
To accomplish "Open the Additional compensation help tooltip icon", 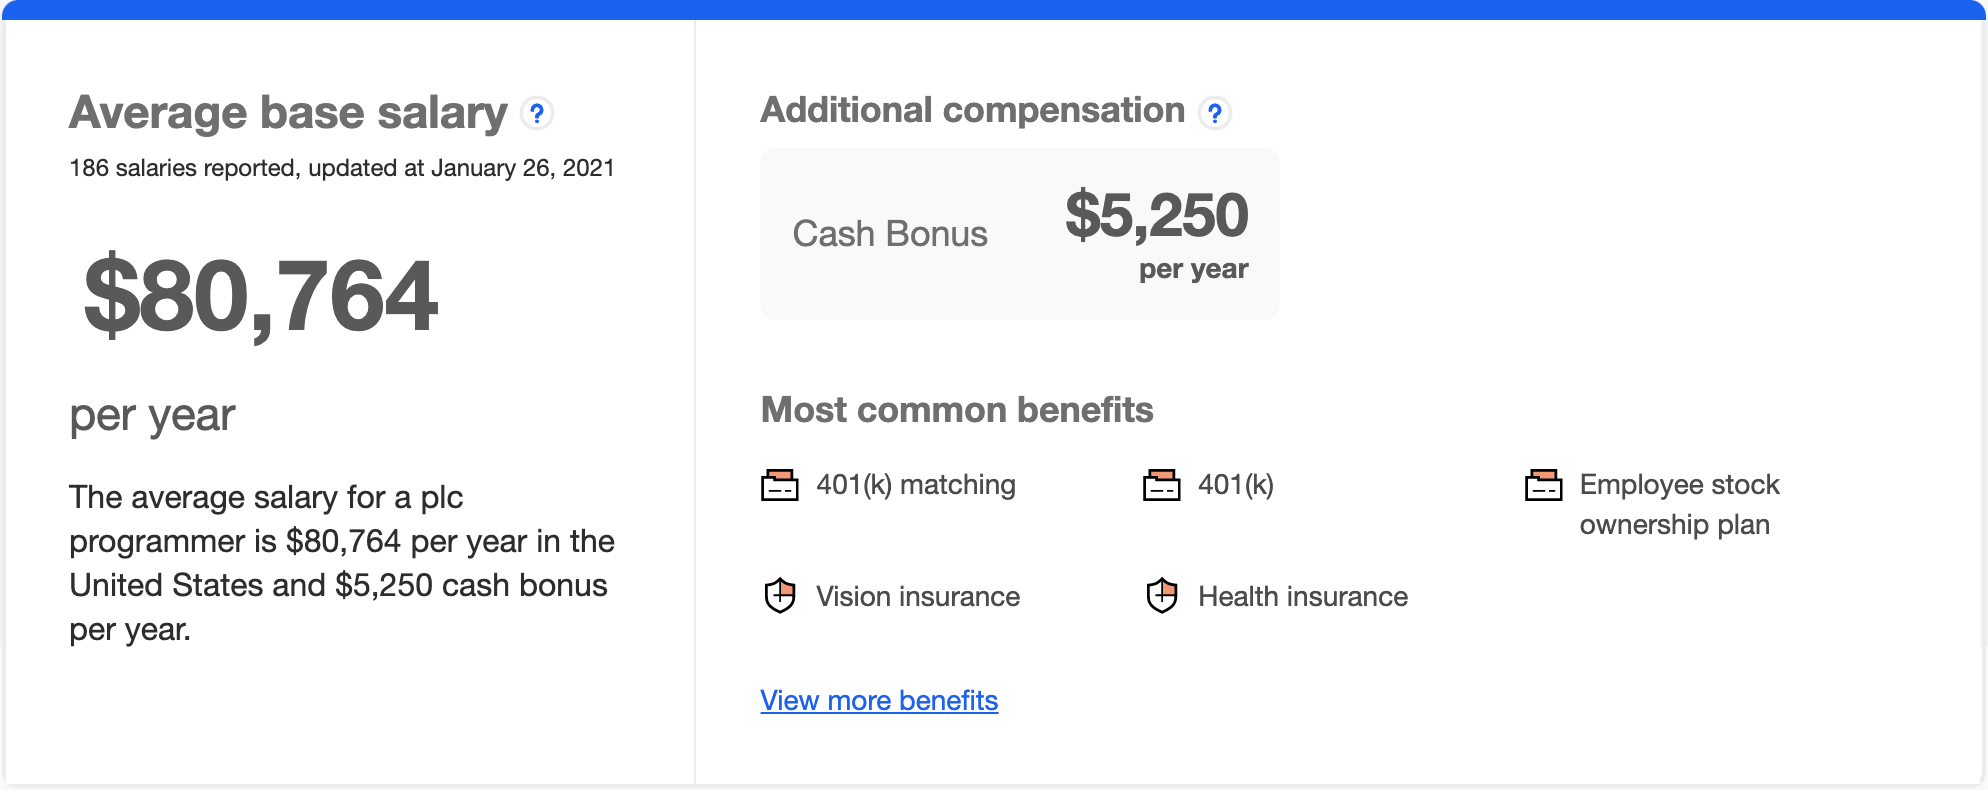I will click(1215, 114).
